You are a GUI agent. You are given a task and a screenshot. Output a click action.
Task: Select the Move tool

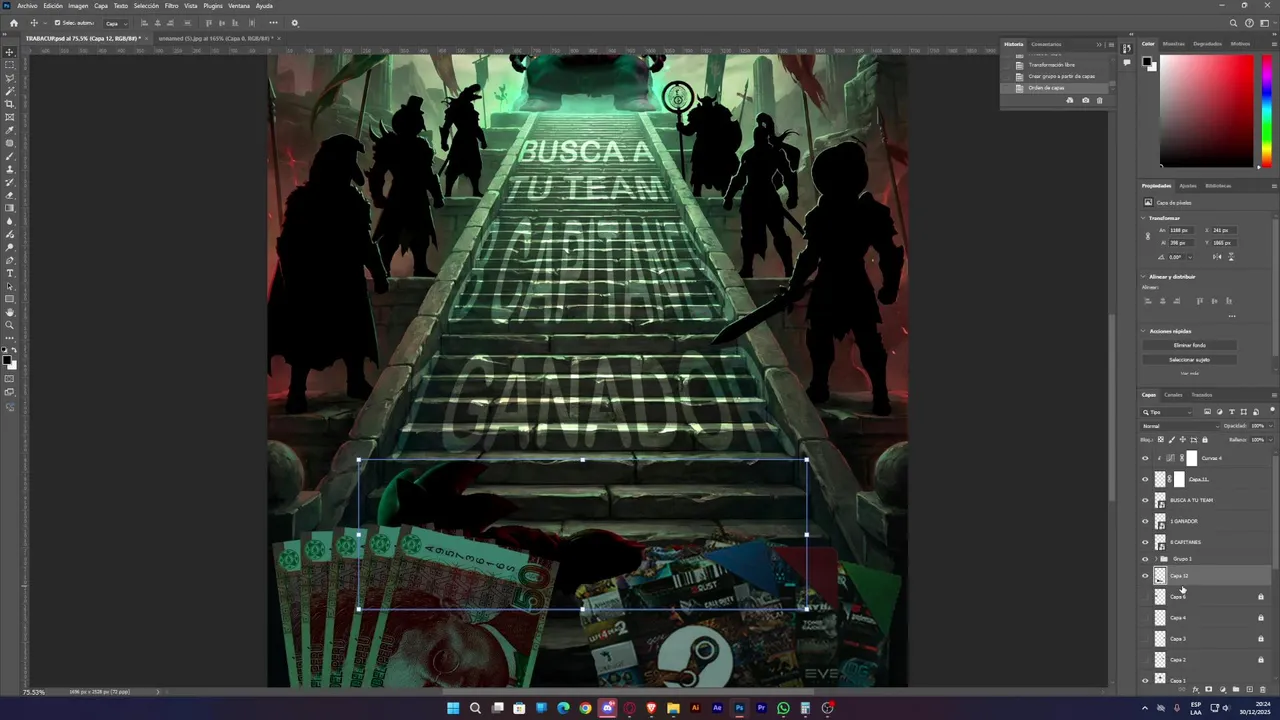(x=10, y=52)
